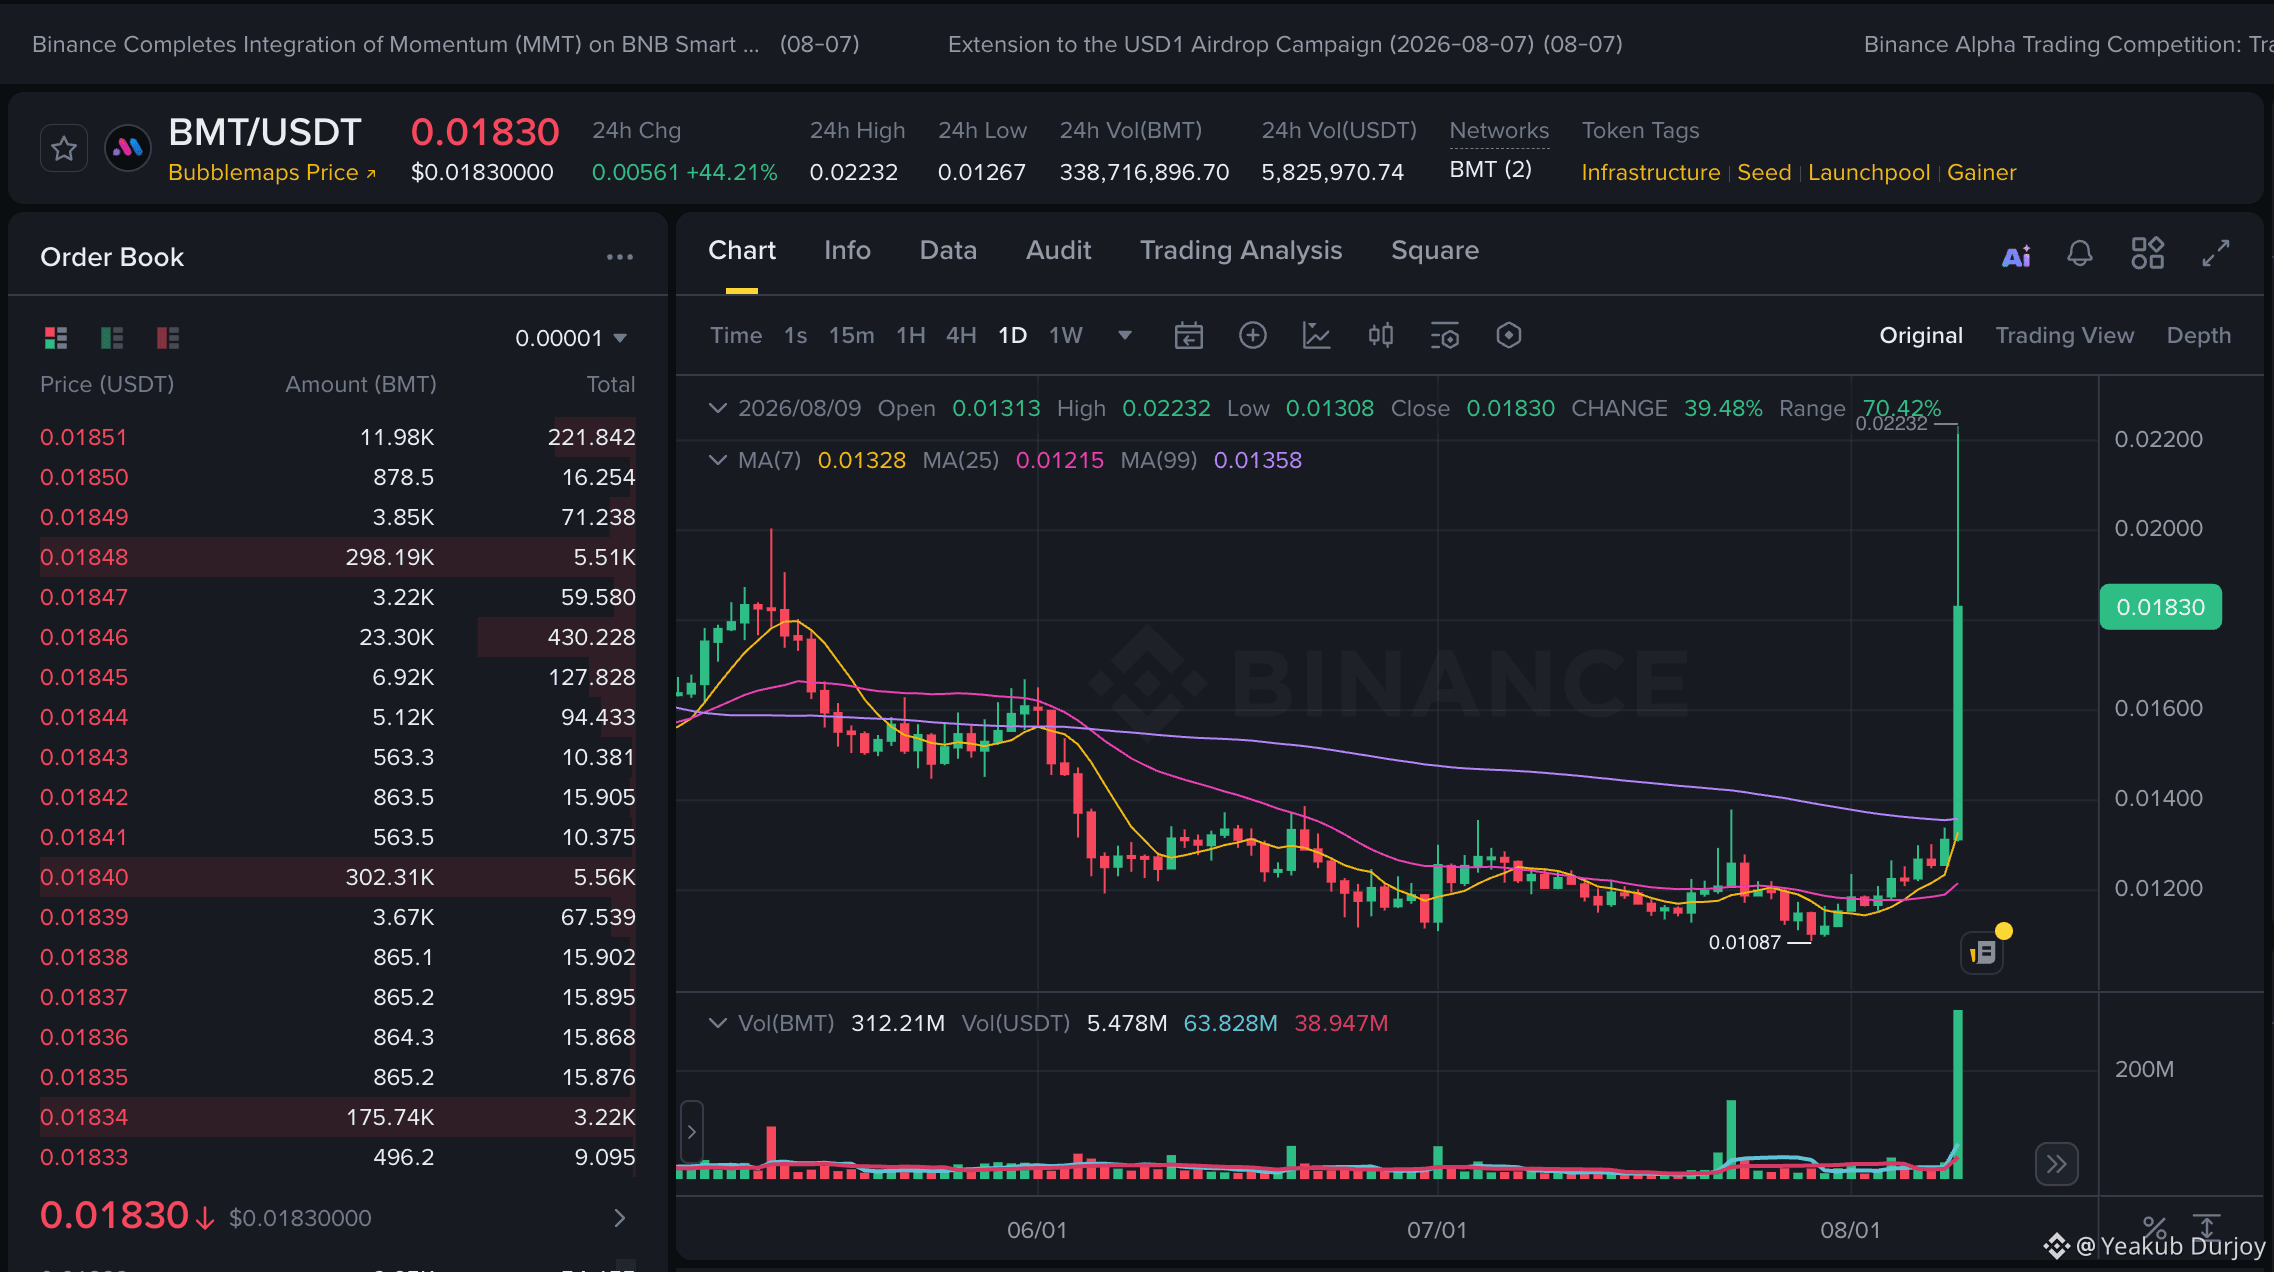Open the Audit tab
This screenshot has width=2274, height=1272.
(x=1058, y=251)
